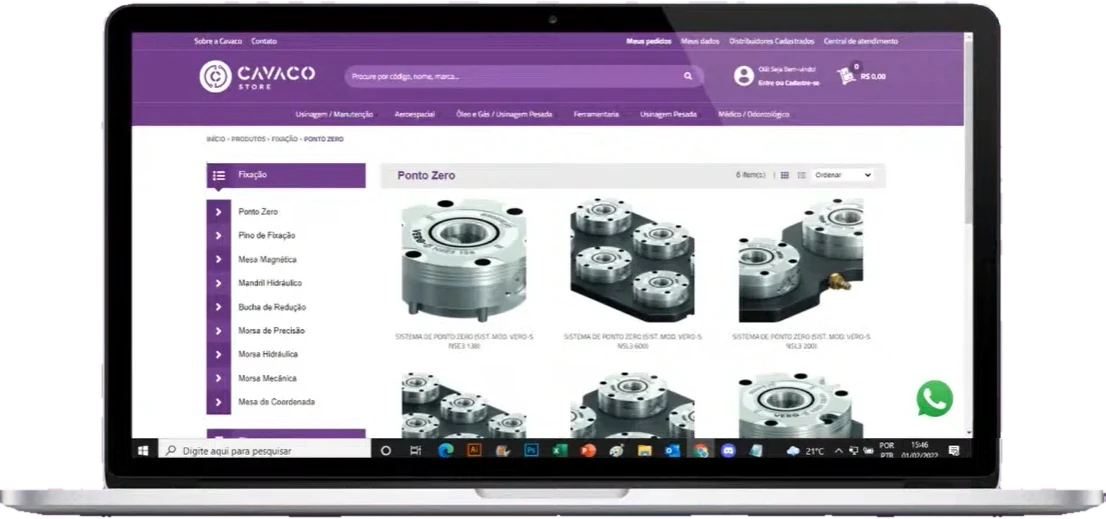
Task: Open VERO-S NSL3 200 product image
Action: pyautogui.click(x=801, y=260)
